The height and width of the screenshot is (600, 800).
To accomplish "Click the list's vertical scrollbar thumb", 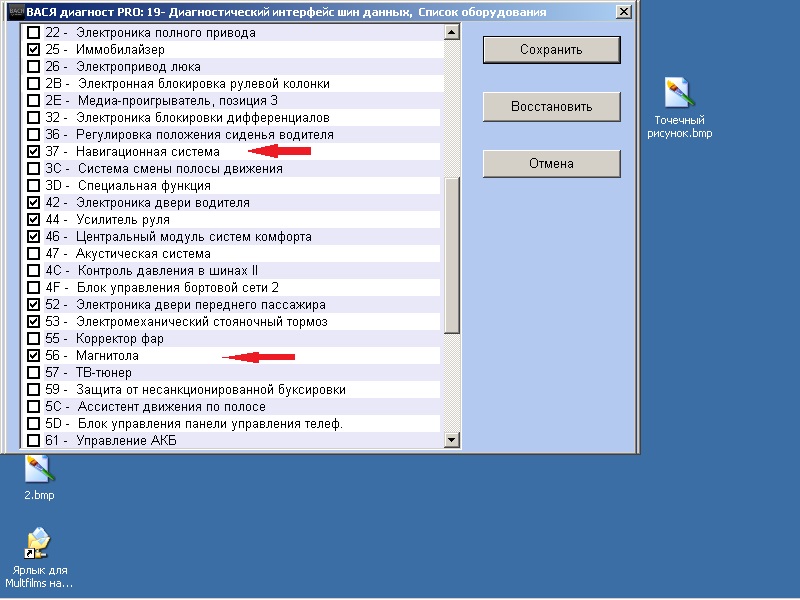I will 451,255.
